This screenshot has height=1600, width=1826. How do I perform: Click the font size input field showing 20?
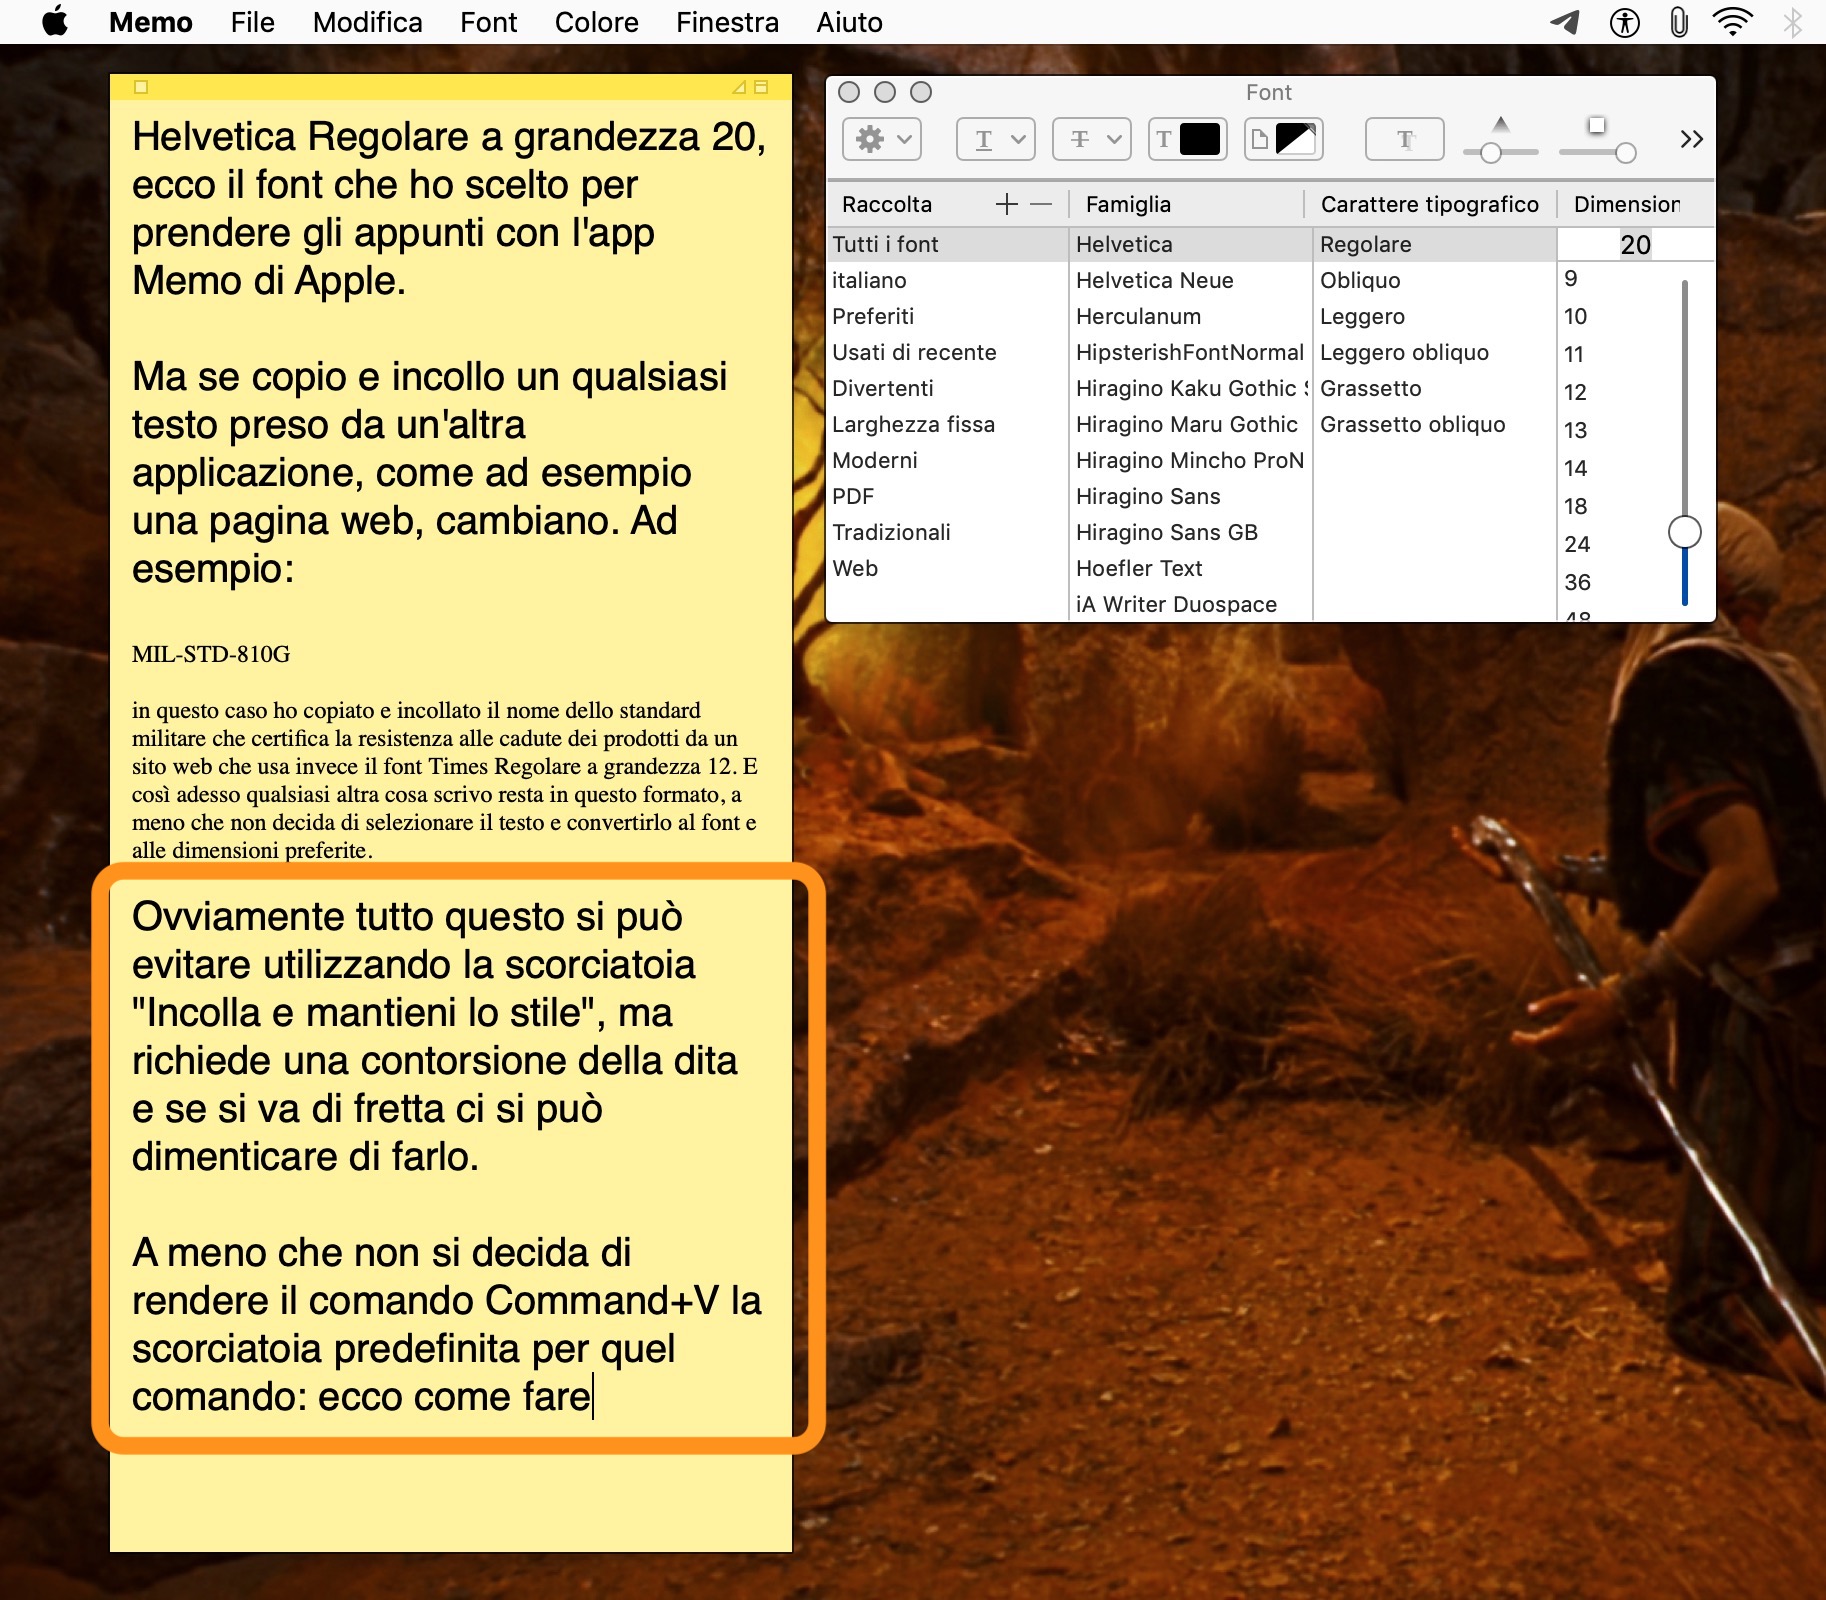pos(1635,244)
